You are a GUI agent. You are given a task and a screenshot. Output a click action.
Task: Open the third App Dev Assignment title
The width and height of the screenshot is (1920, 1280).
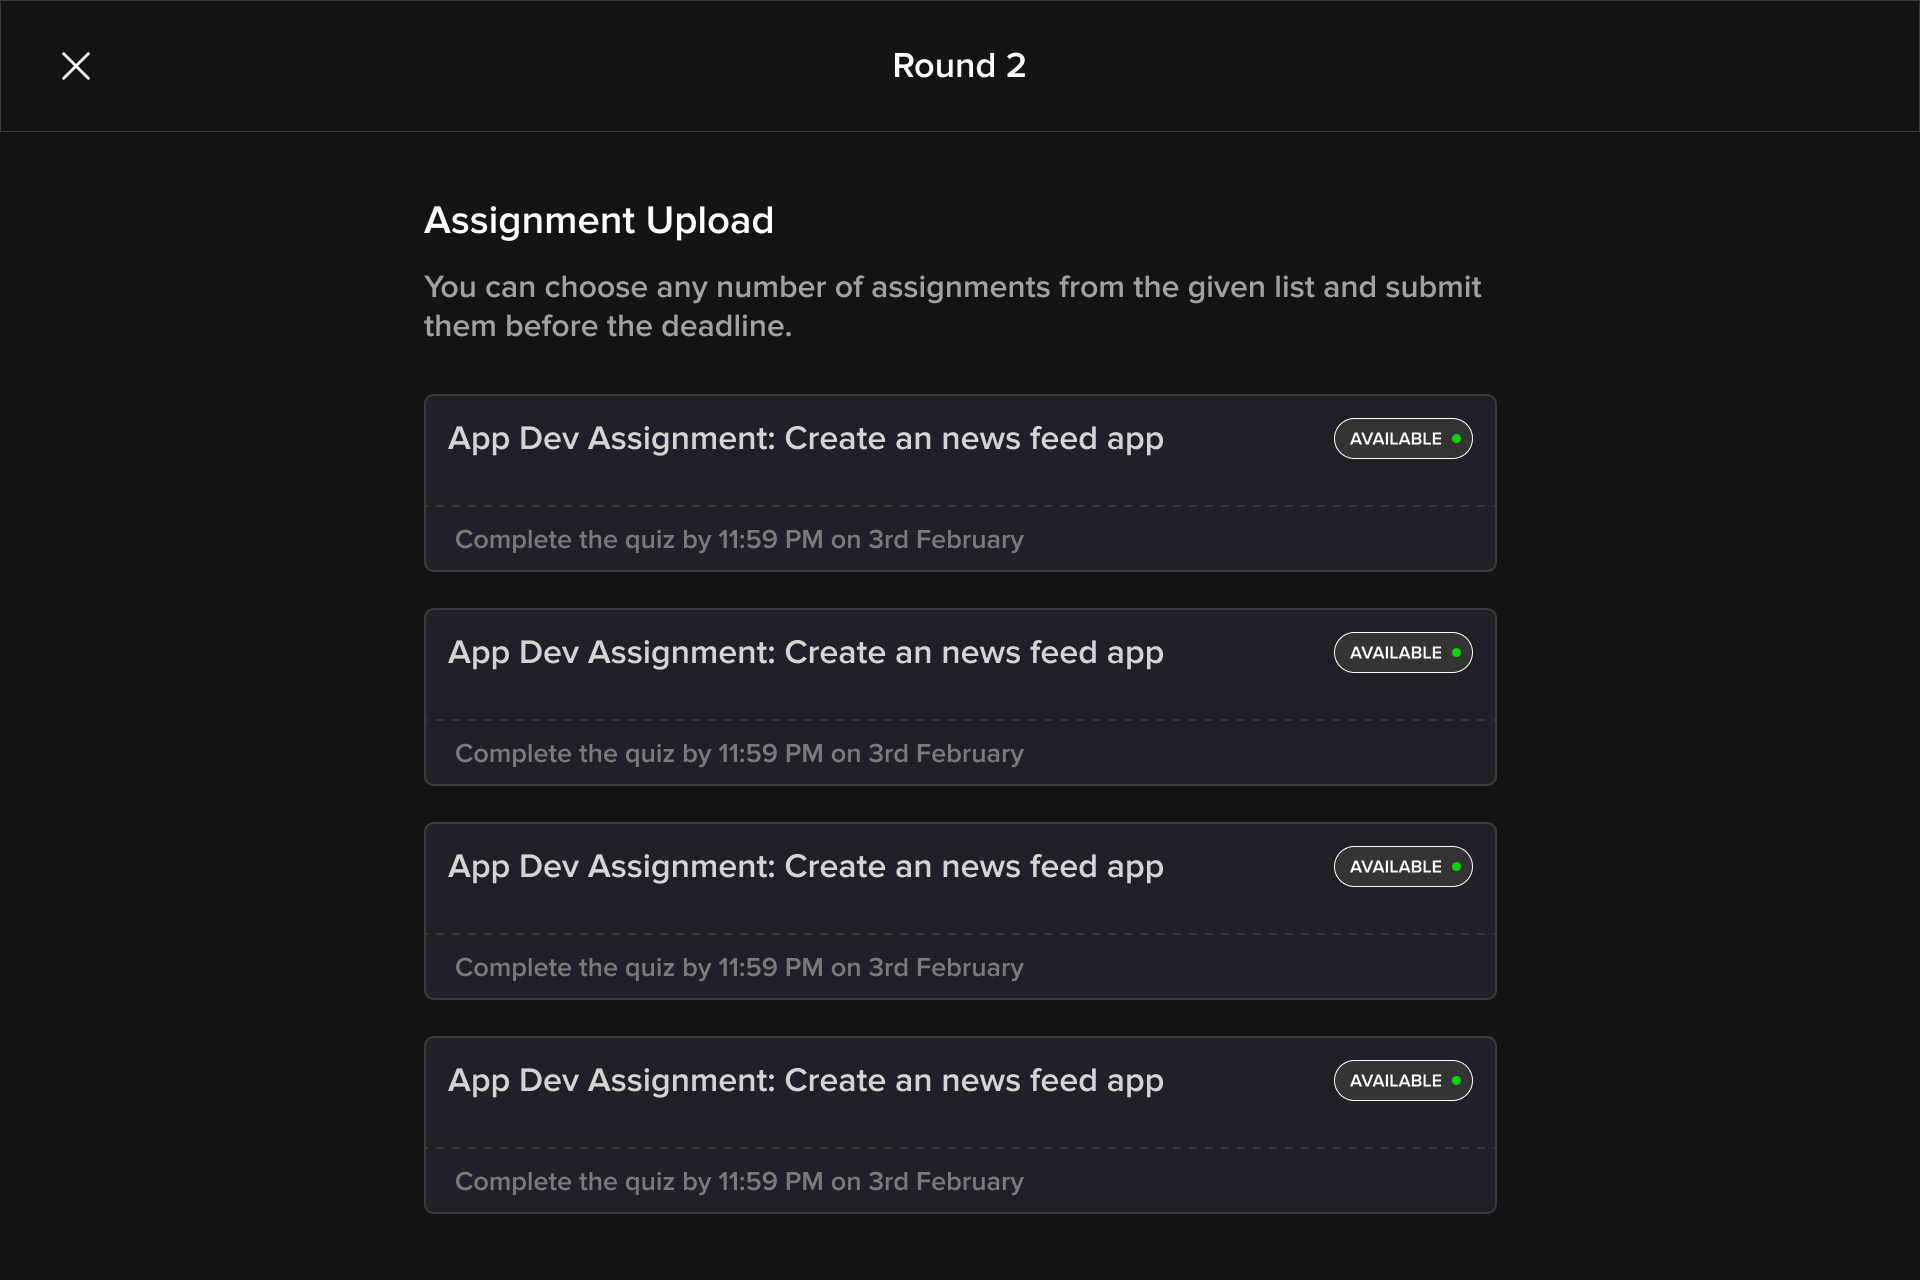(806, 867)
